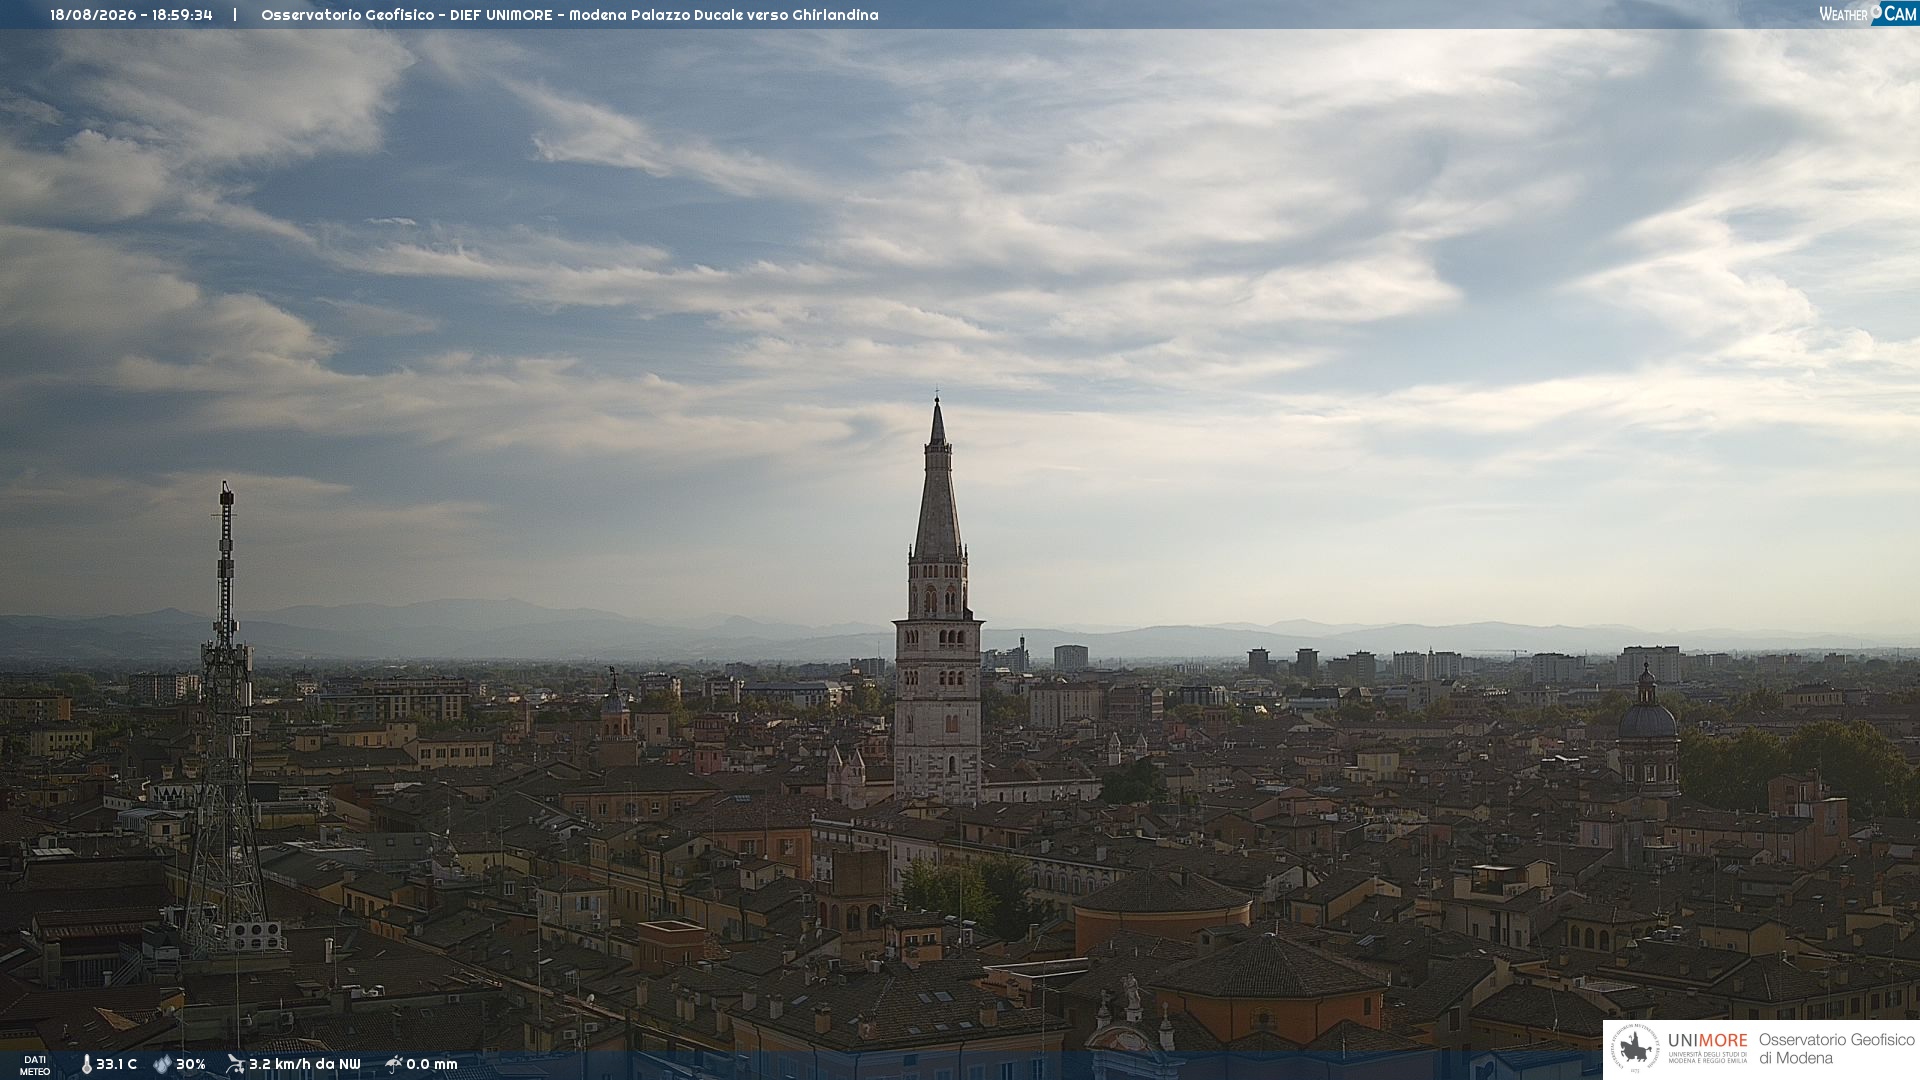Click the 30% humidity value
The width and height of the screenshot is (1920, 1080).
coord(191,1064)
